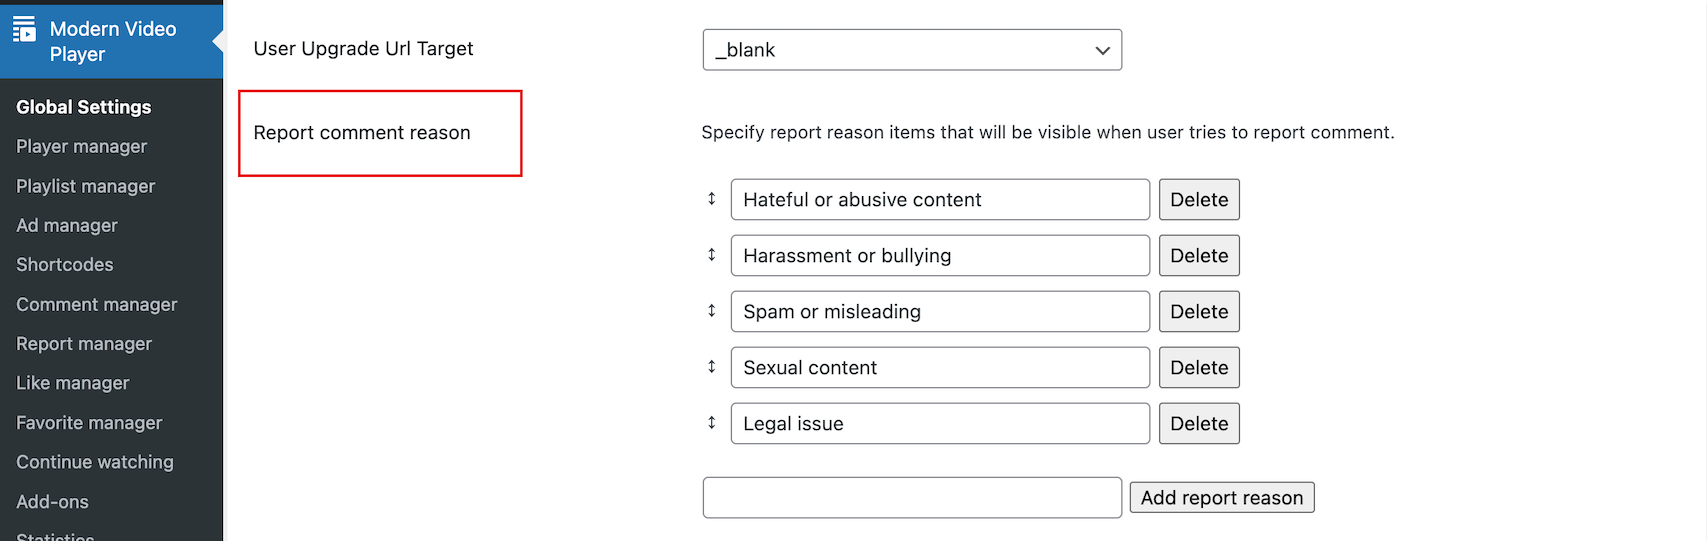Click reorder handle beside Sexual content

(712, 367)
